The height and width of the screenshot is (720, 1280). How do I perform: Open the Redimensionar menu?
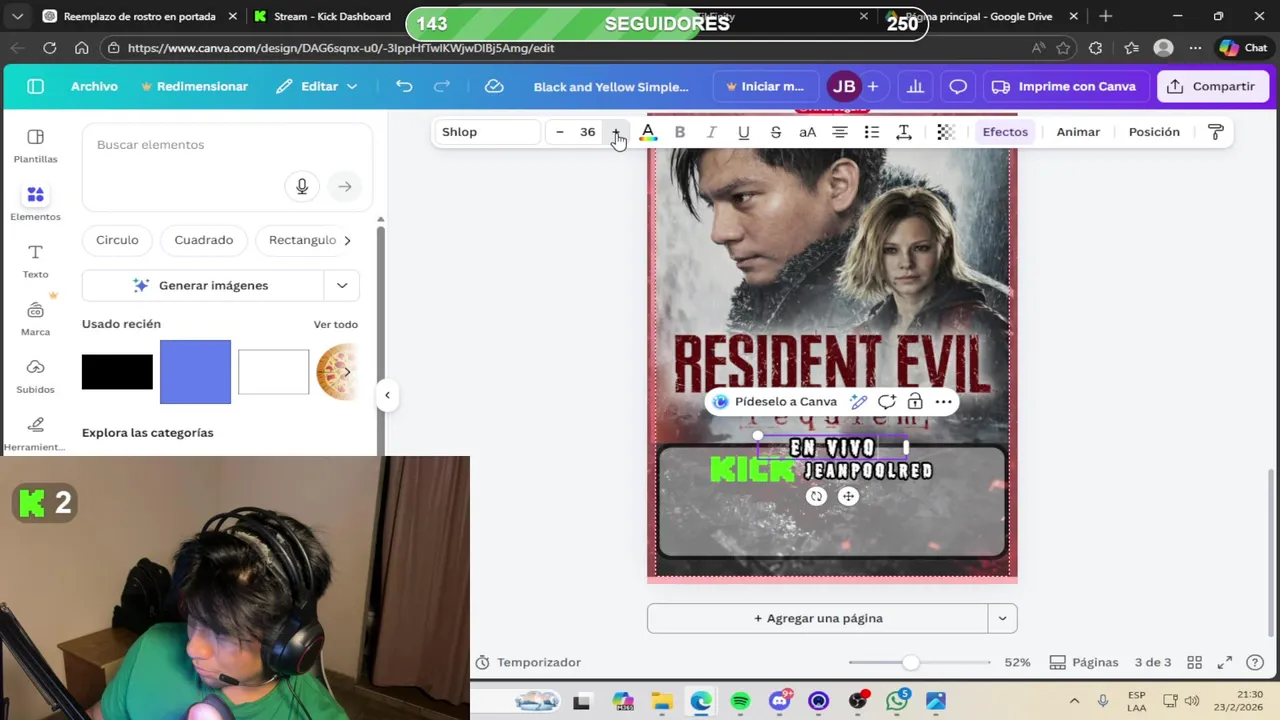point(194,87)
